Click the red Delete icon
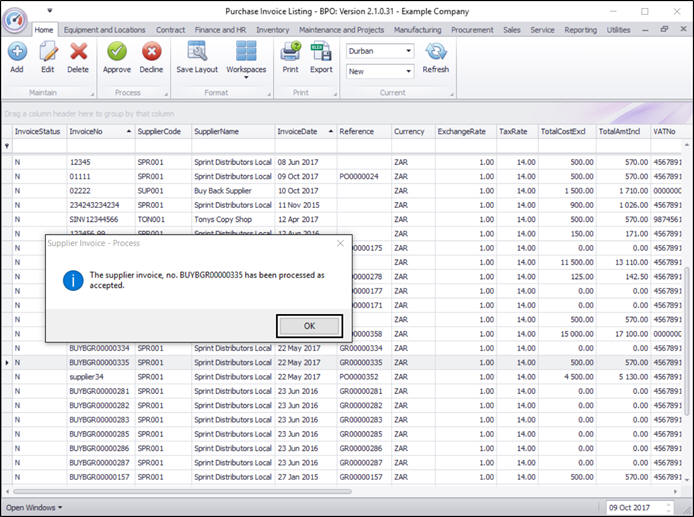The image size is (694, 517). (x=78, y=51)
